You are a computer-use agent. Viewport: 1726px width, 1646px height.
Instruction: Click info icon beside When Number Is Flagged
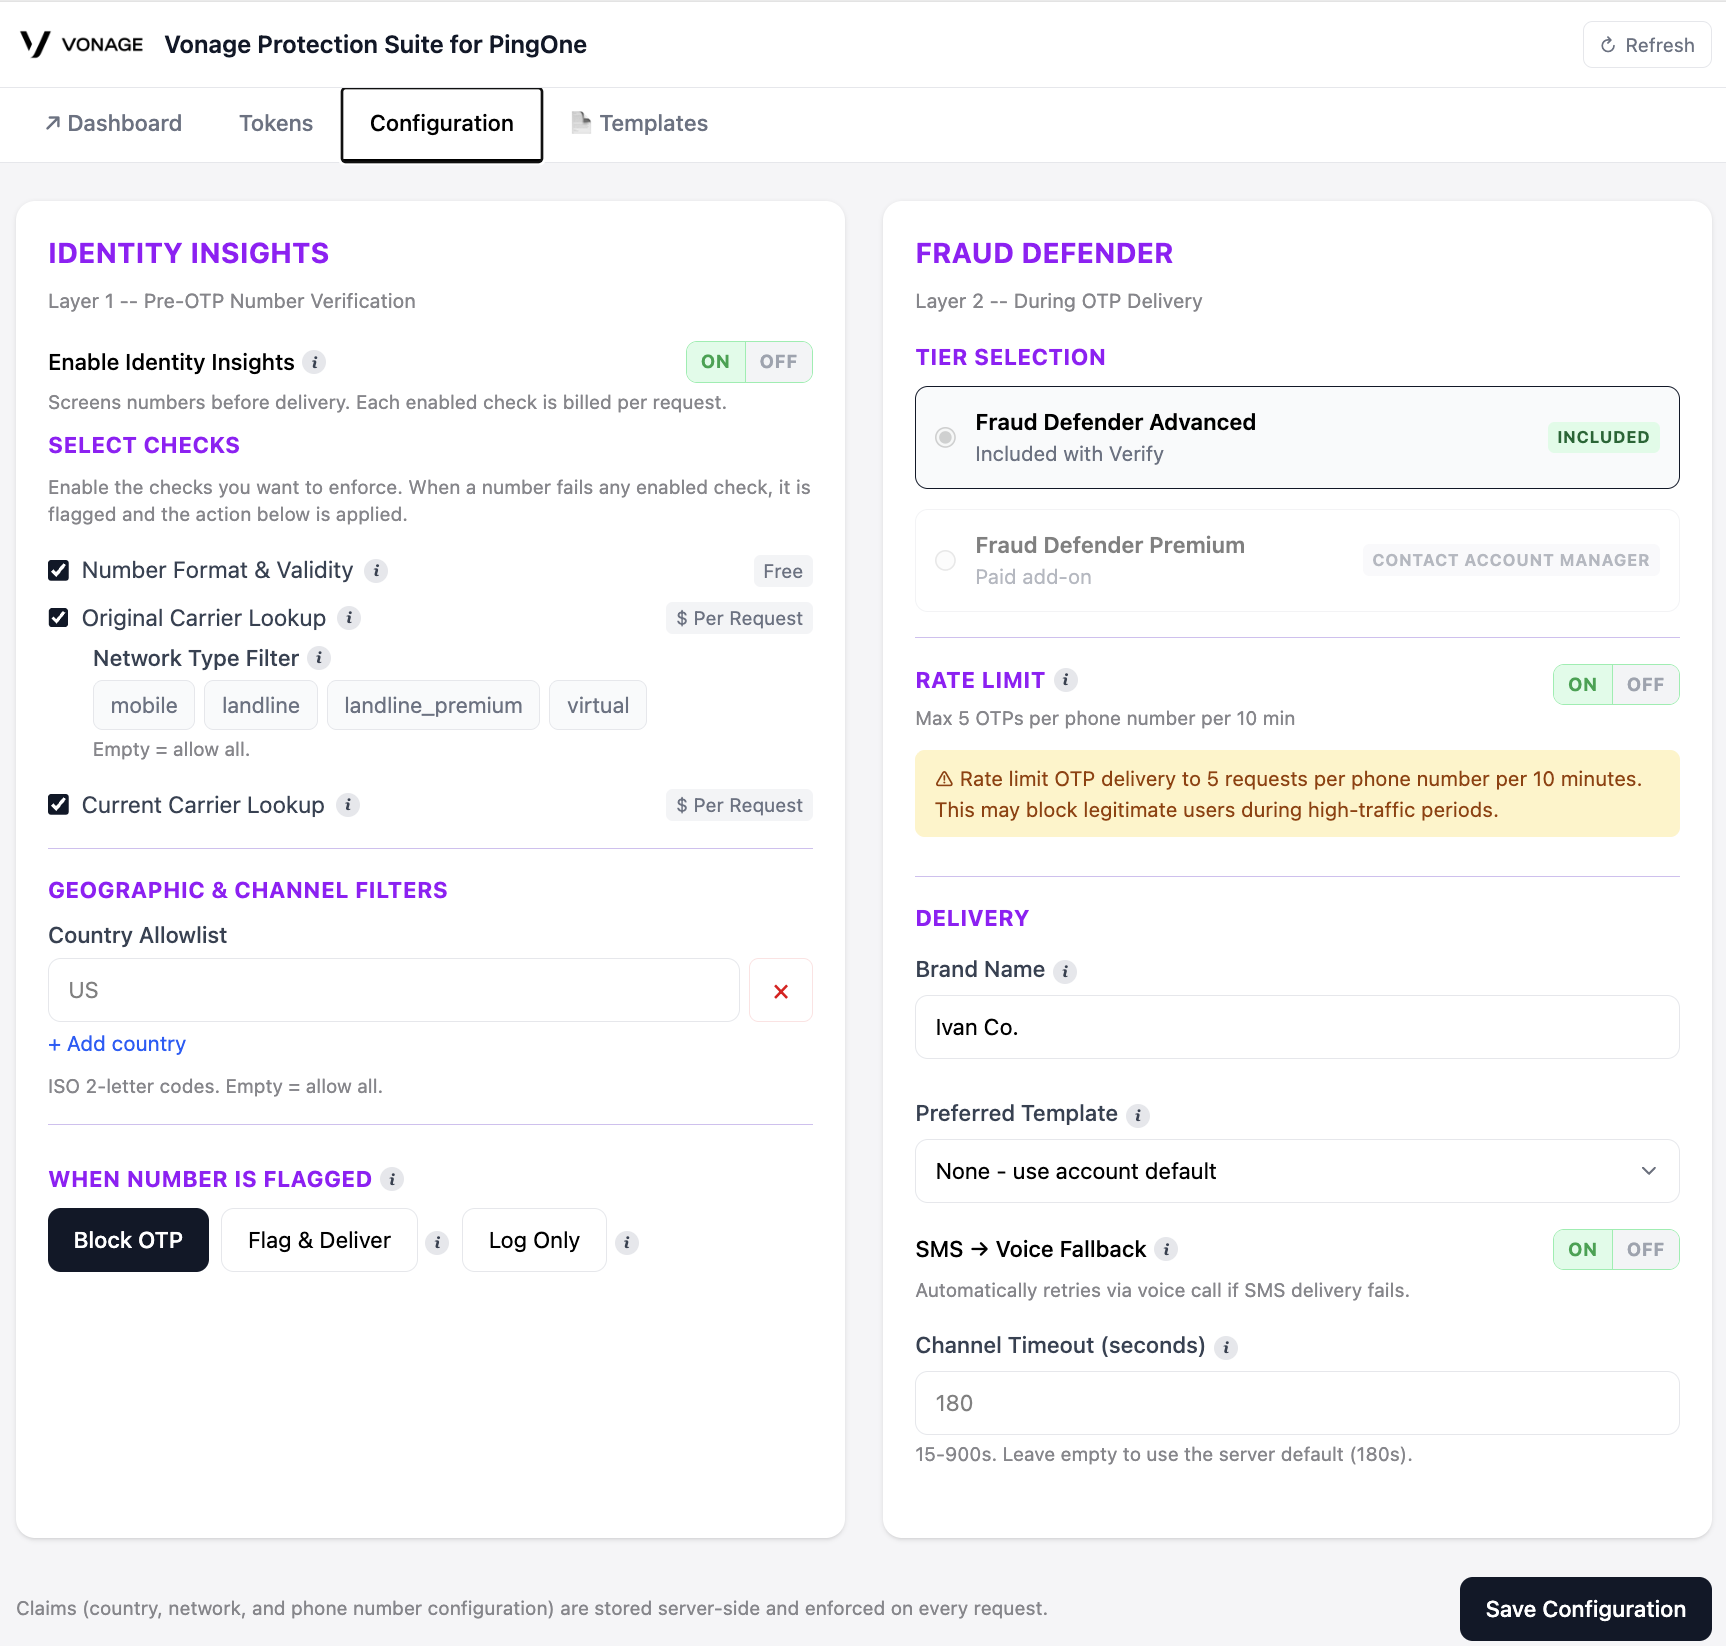click(393, 1180)
